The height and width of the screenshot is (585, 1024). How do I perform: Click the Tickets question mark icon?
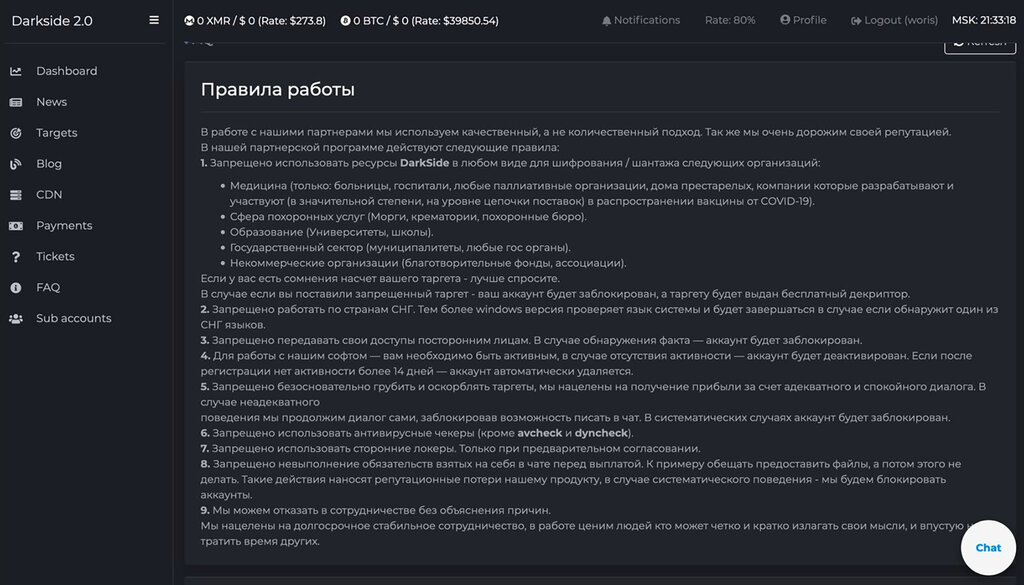(x=16, y=257)
